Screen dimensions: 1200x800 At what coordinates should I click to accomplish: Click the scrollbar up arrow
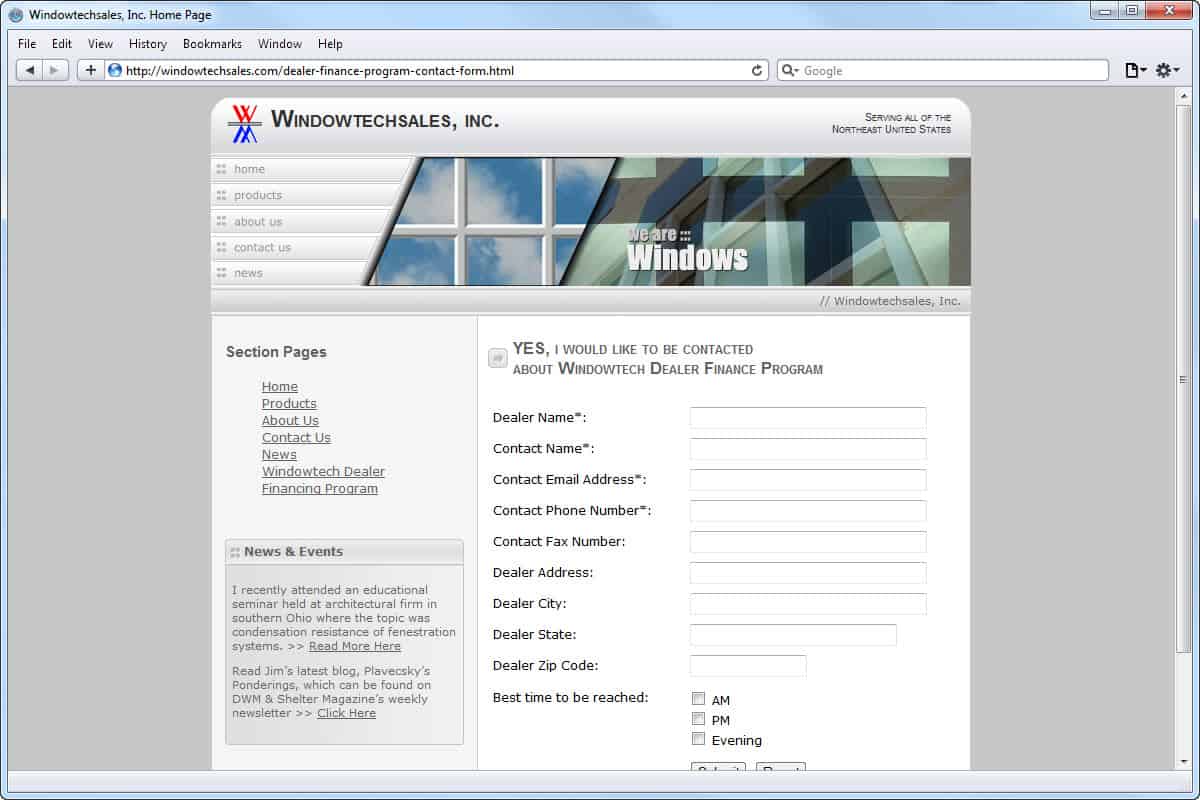(1183, 95)
